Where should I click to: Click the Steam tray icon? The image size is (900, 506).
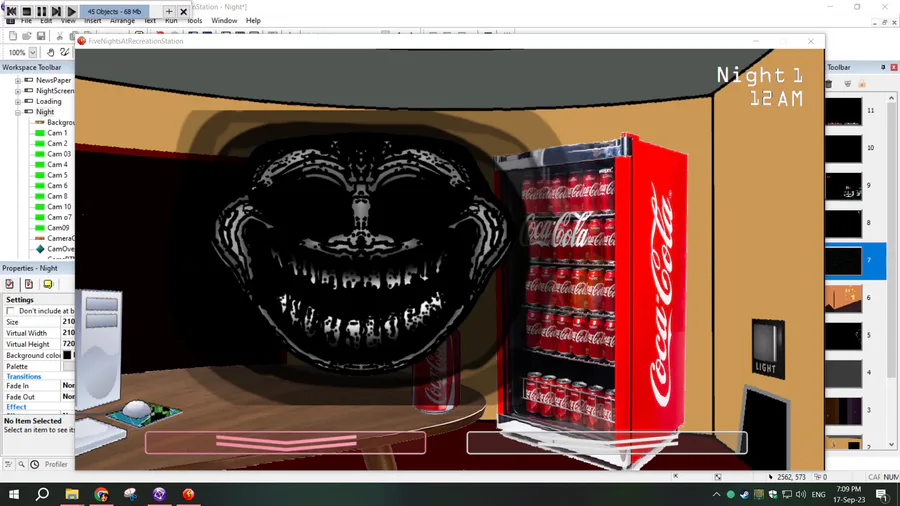744,494
